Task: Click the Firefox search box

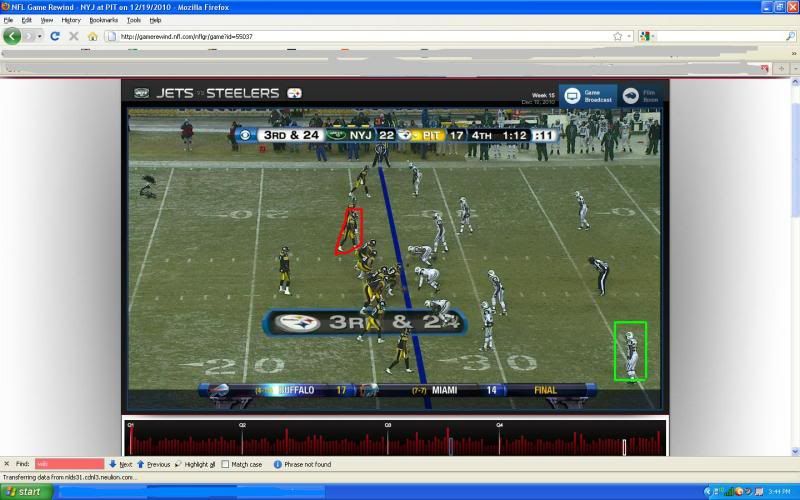Action: 720,36
